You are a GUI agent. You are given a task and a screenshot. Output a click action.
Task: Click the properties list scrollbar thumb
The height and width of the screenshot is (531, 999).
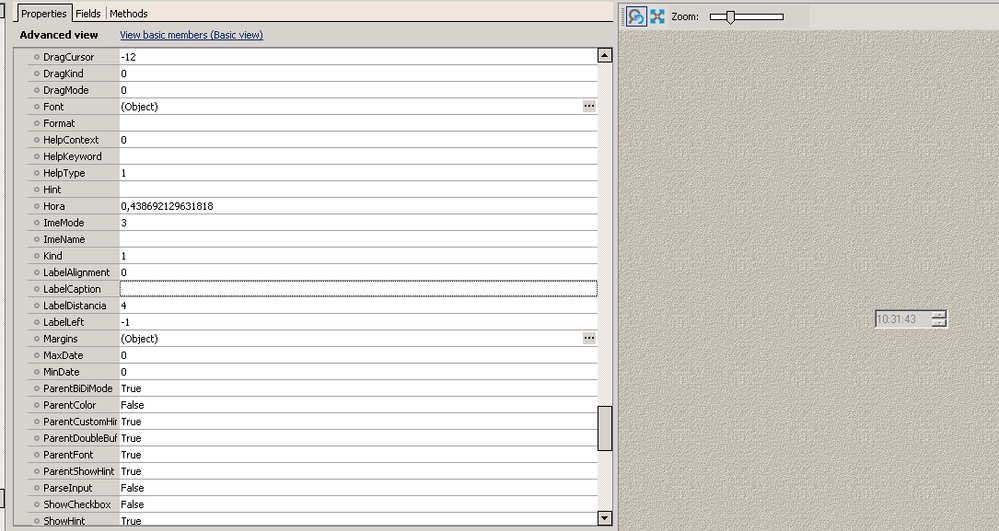tap(605, 428)
